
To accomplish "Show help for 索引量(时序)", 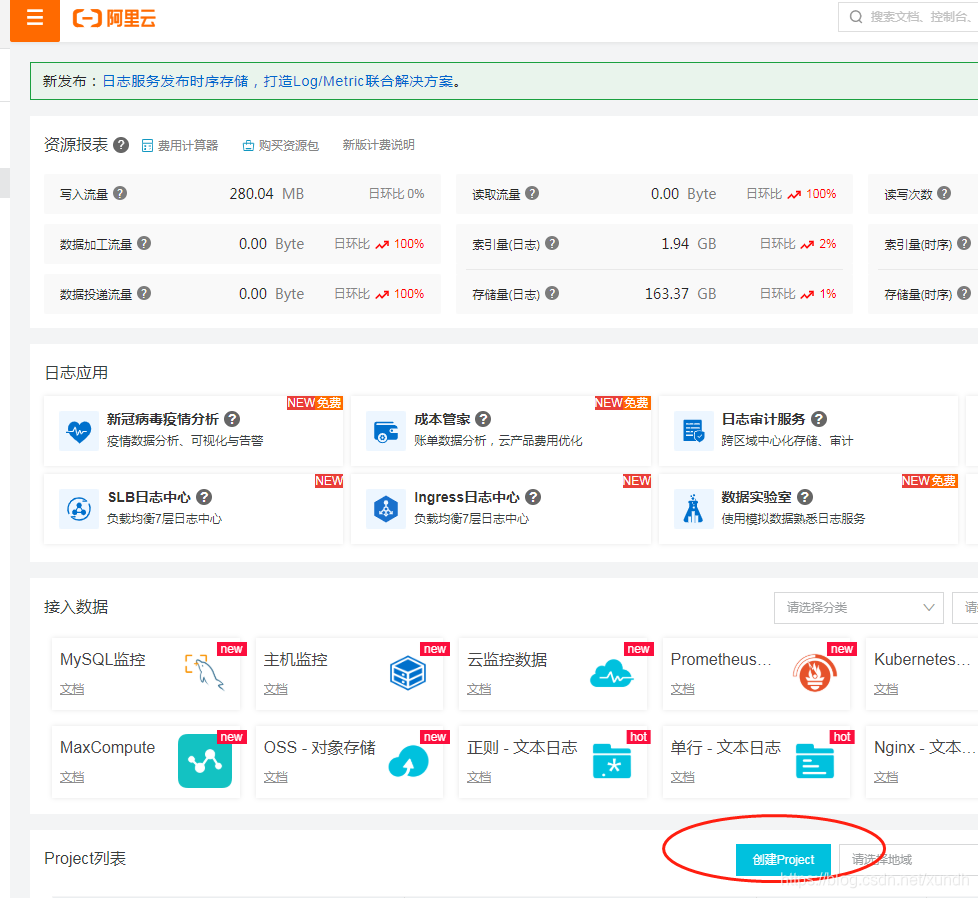I will click(x=964, y=243).
